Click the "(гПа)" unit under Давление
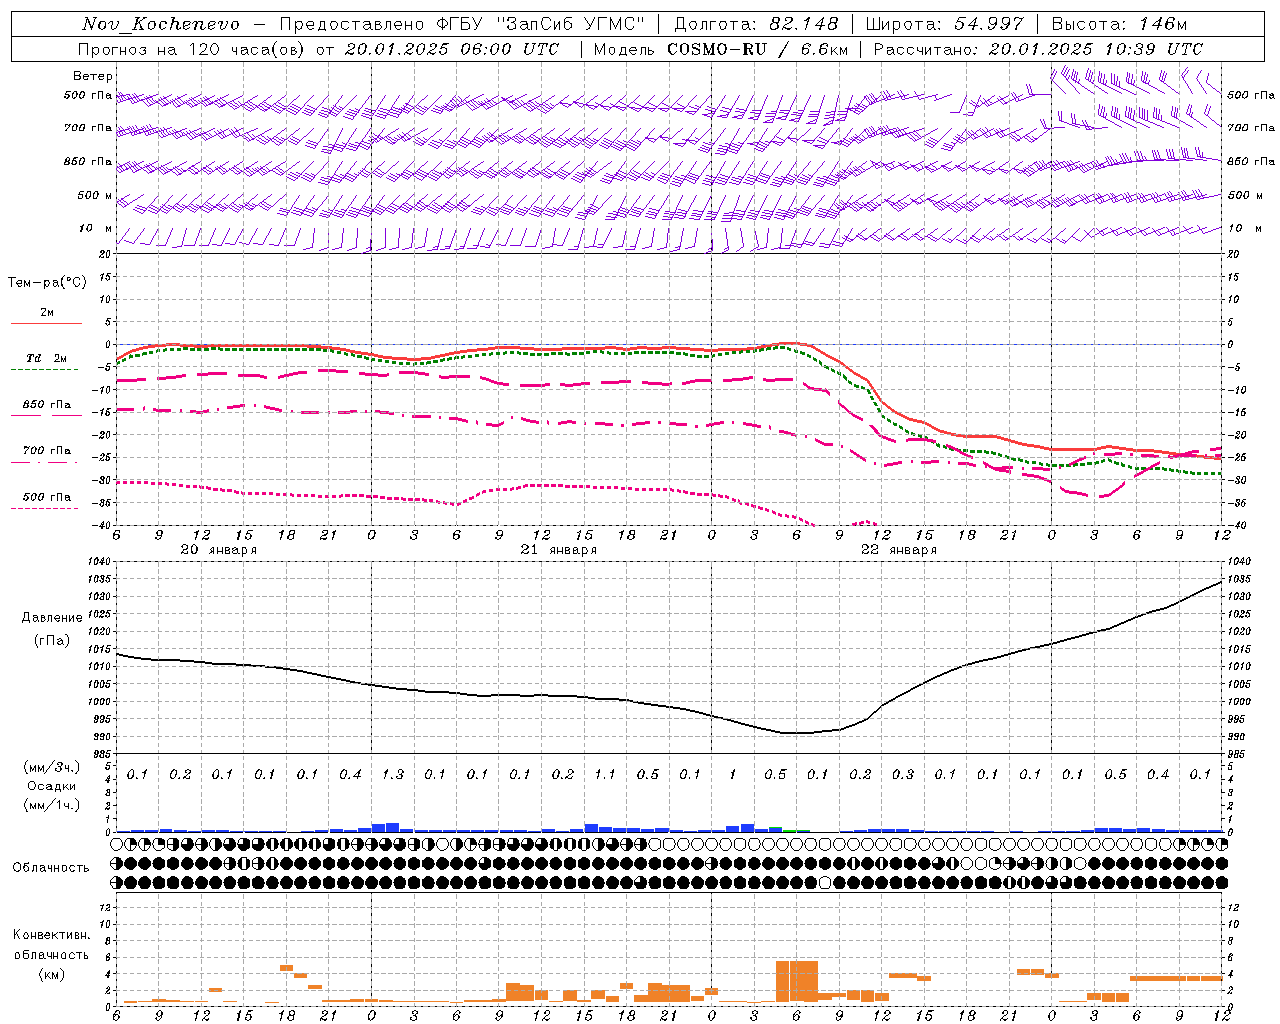Image resolution: width=1280 pixels, height=1024 pixels. tap(53, 641)
